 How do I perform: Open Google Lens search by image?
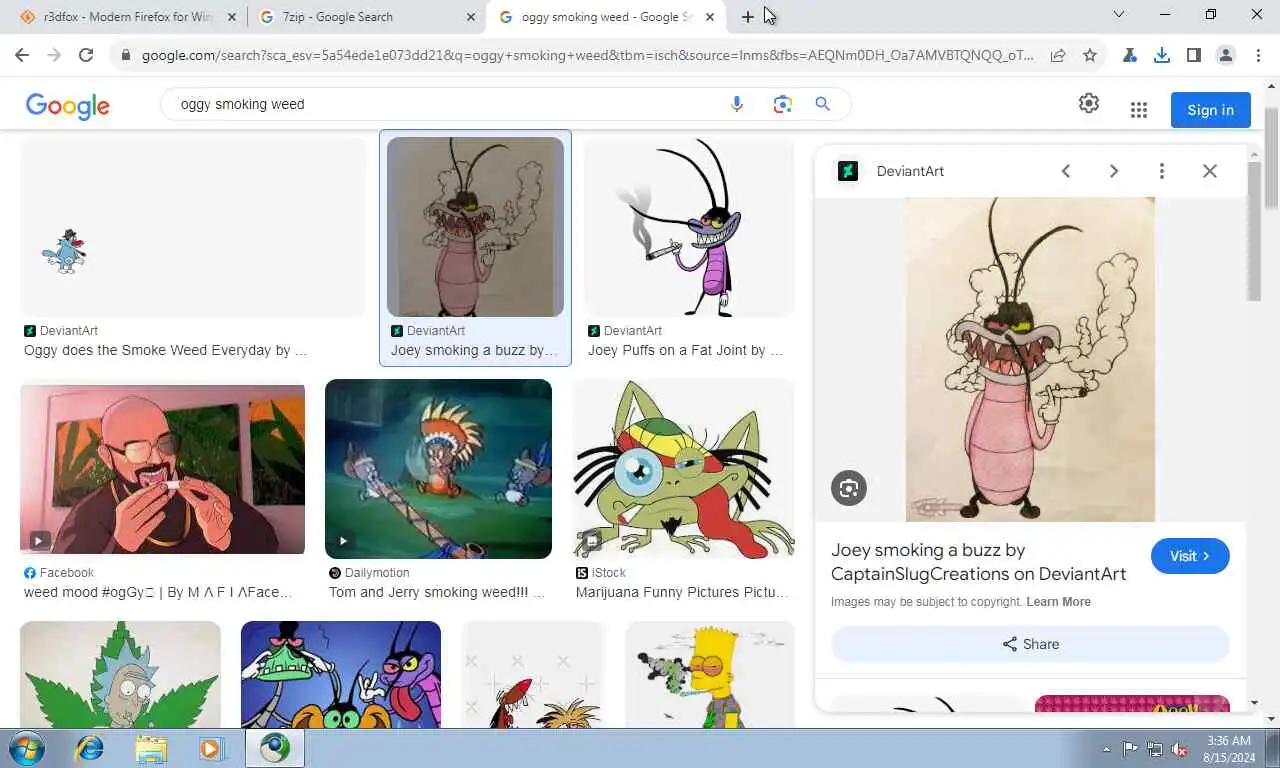click(782, 104)
